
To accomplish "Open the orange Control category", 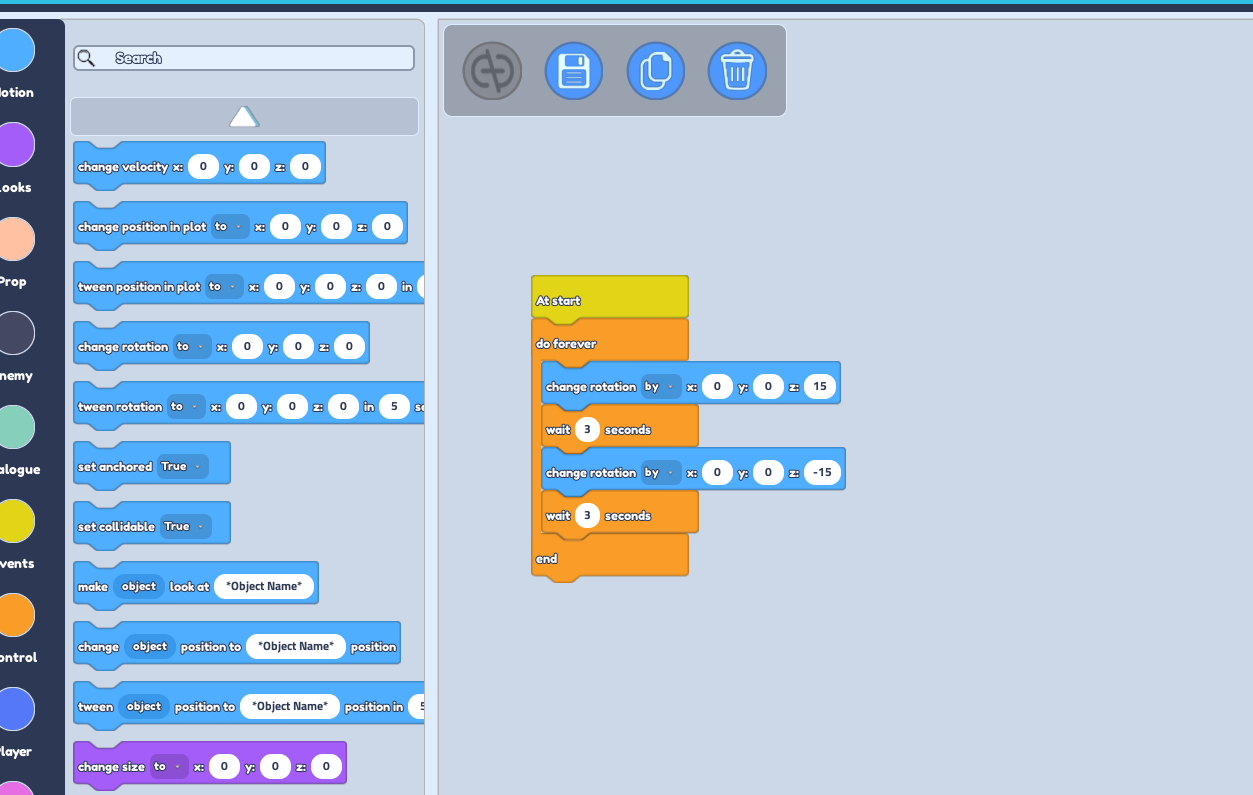I will pos(16,615).
